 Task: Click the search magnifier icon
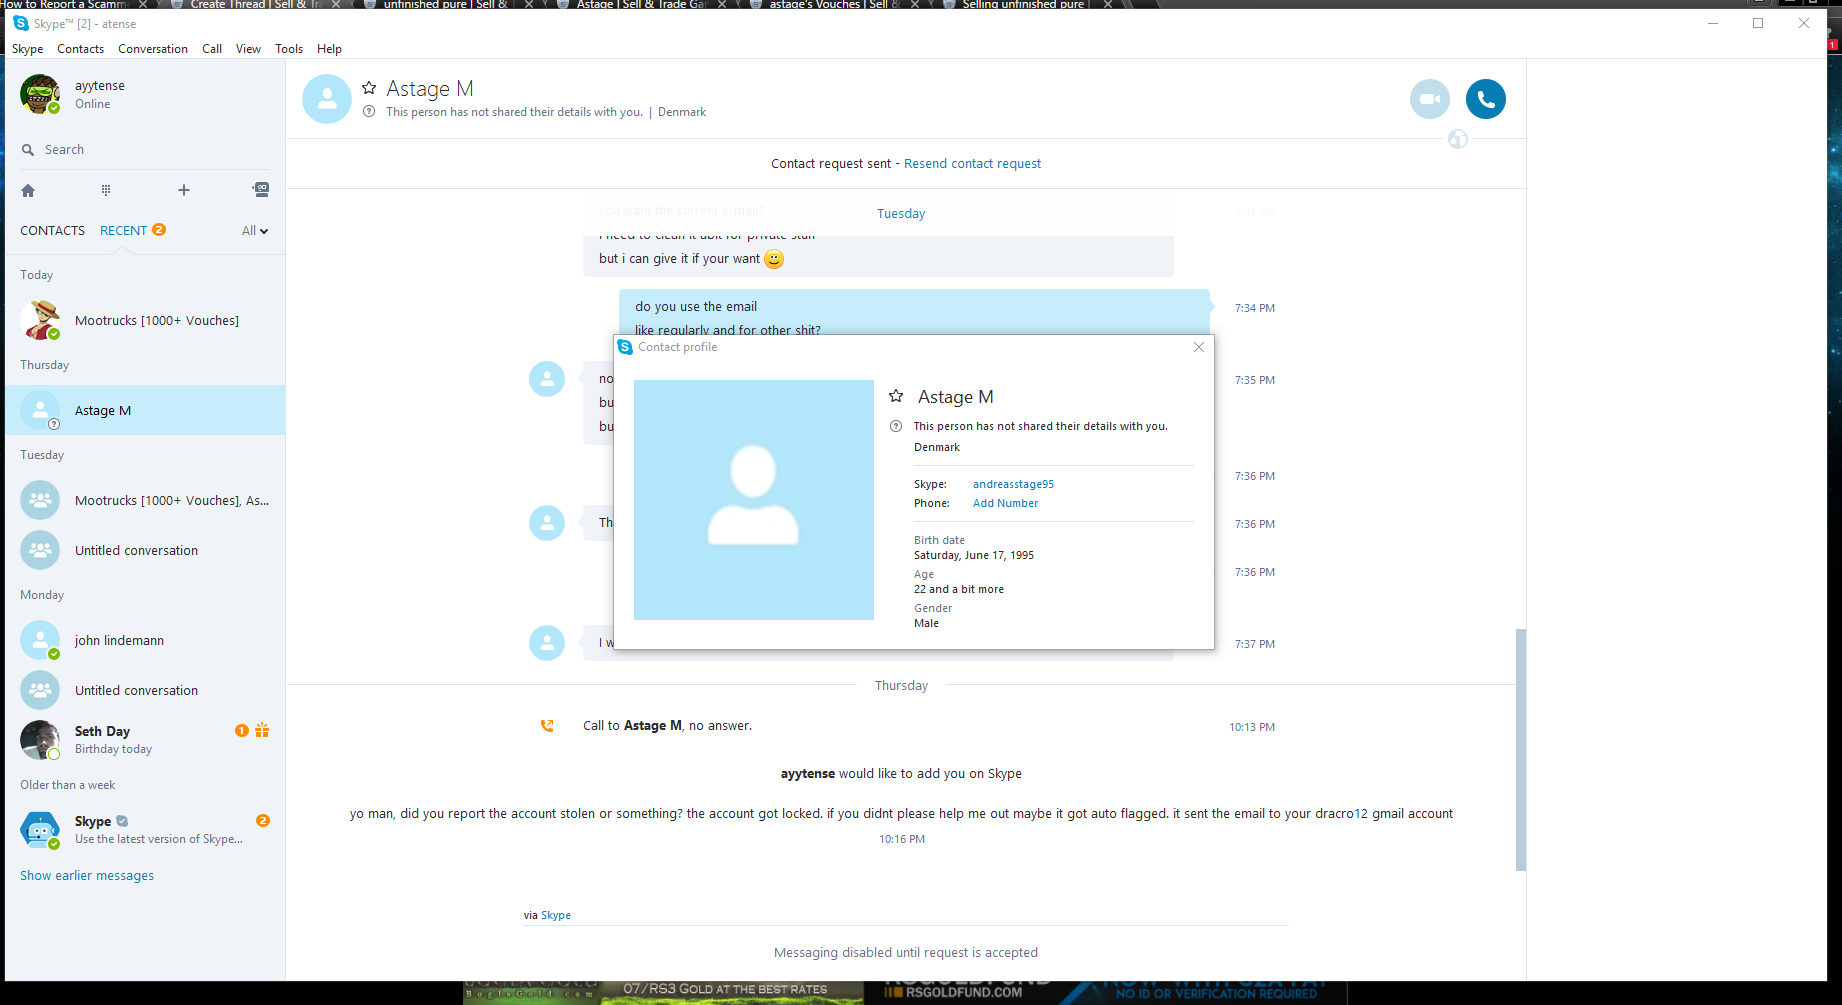[28, 150]
